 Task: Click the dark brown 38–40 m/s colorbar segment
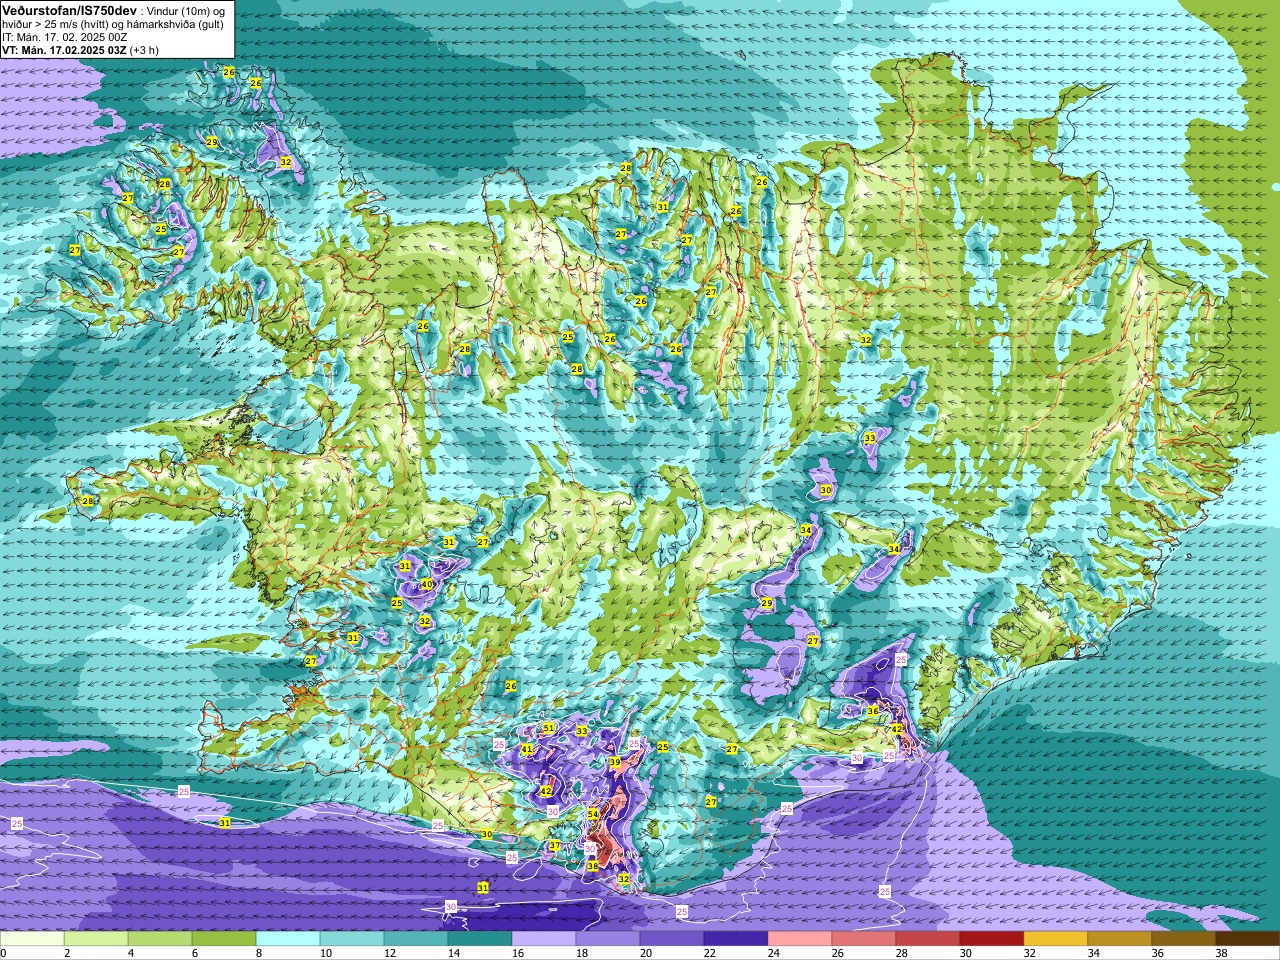pyautogui.click(x=1248, y=940)
